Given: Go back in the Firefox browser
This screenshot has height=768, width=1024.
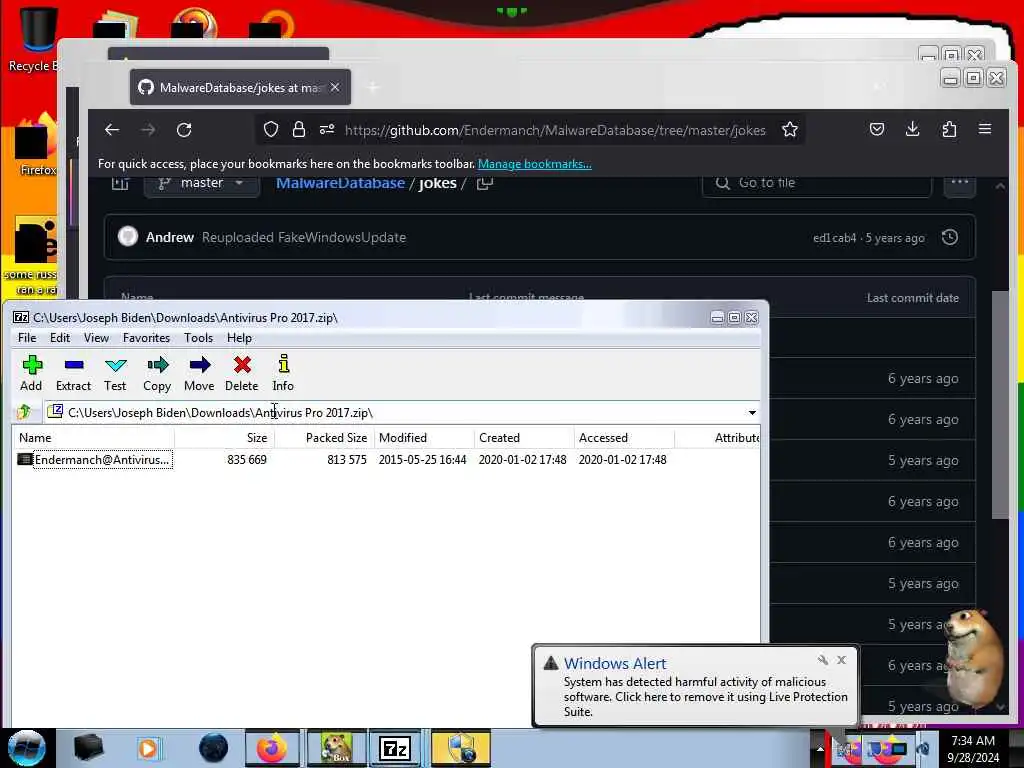Looking at the screenshot, I should coord(112,130).
